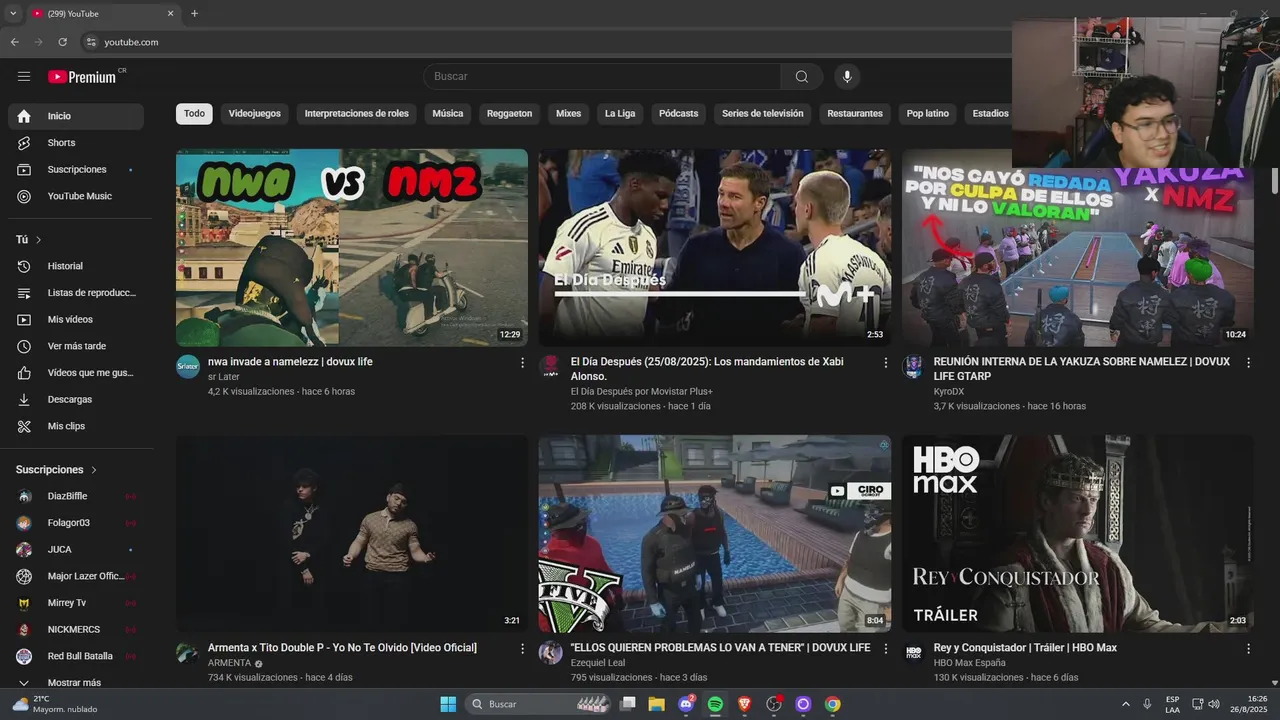Select the Mixes filter chip
This screenshot has height=720, width=1280.
[x=569, y=114]
